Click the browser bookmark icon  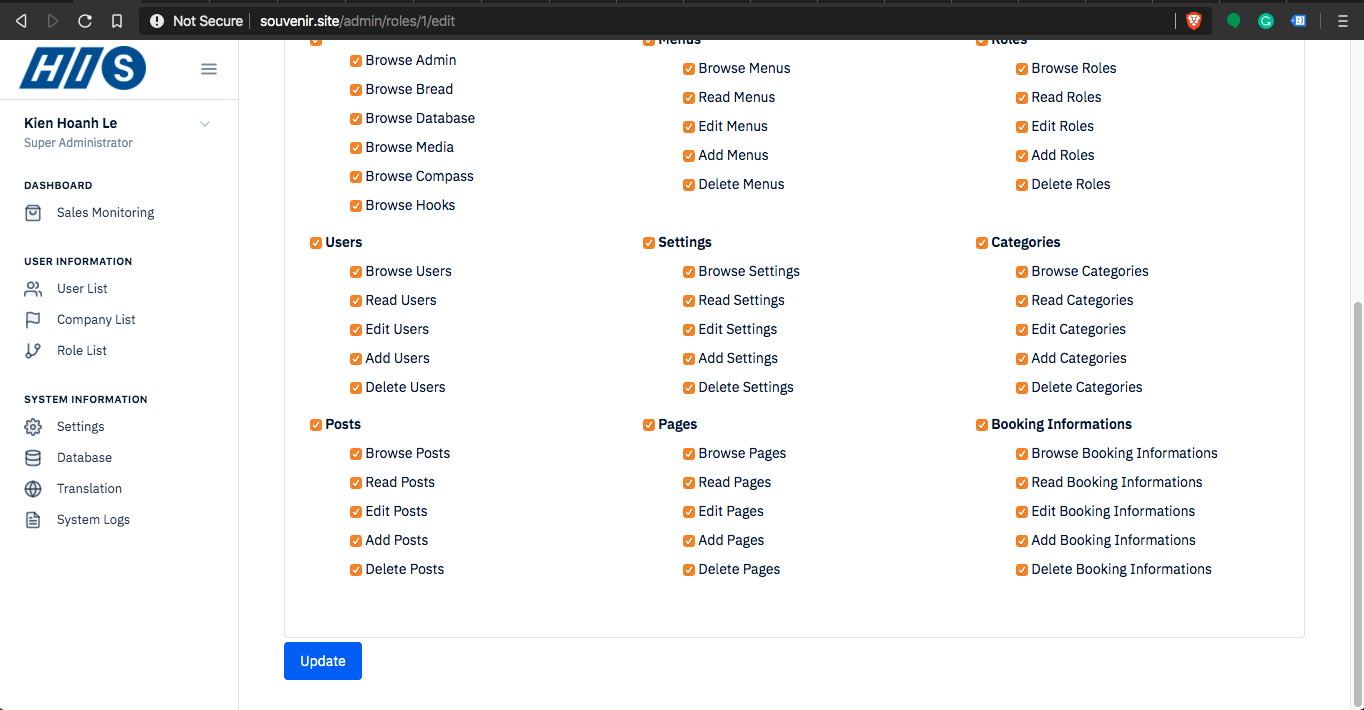point(117,20)
